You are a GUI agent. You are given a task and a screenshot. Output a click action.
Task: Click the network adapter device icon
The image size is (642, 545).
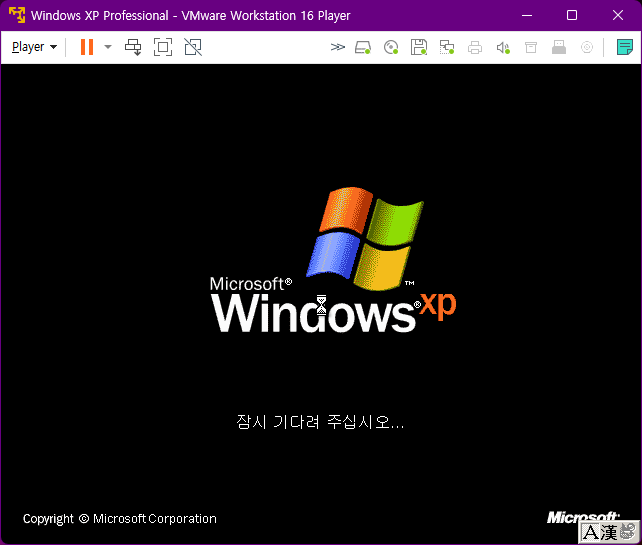point(447,47)
